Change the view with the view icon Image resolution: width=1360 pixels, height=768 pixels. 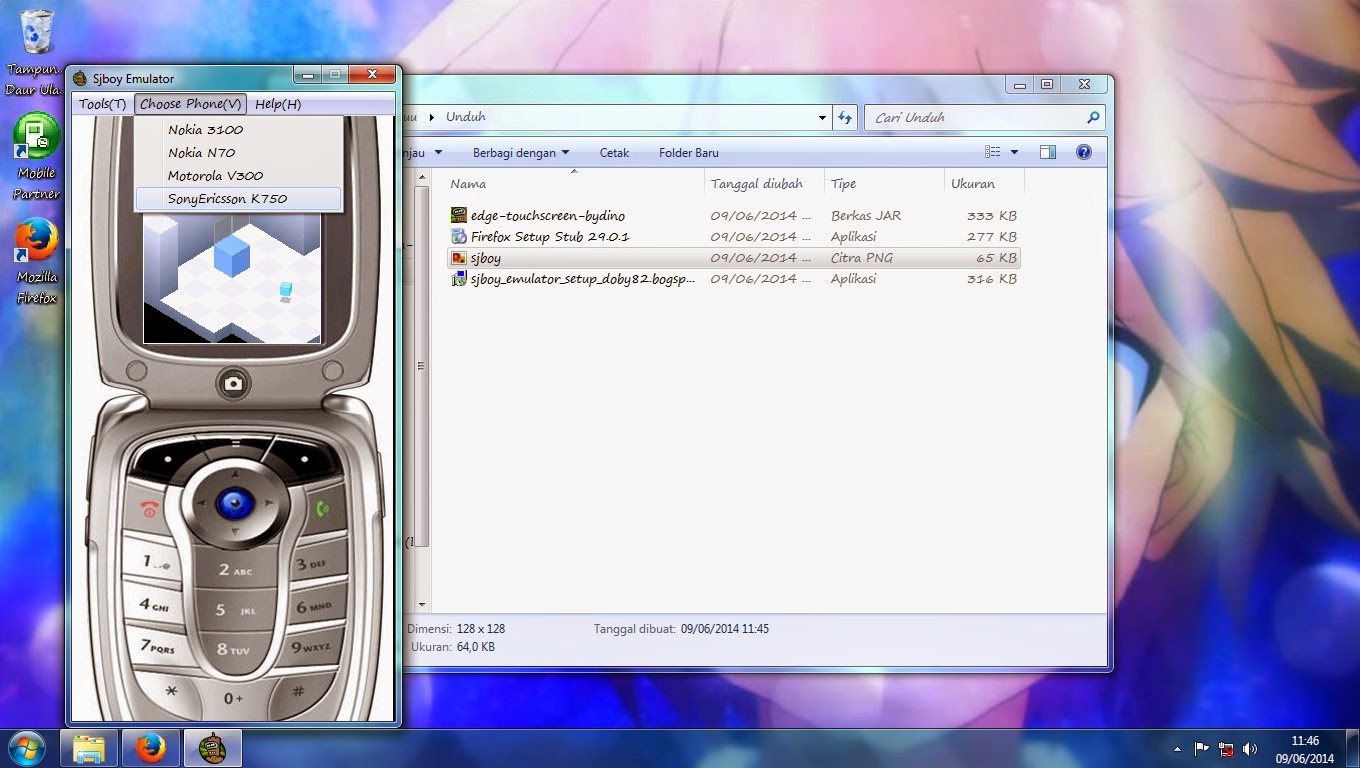point(993,152)
